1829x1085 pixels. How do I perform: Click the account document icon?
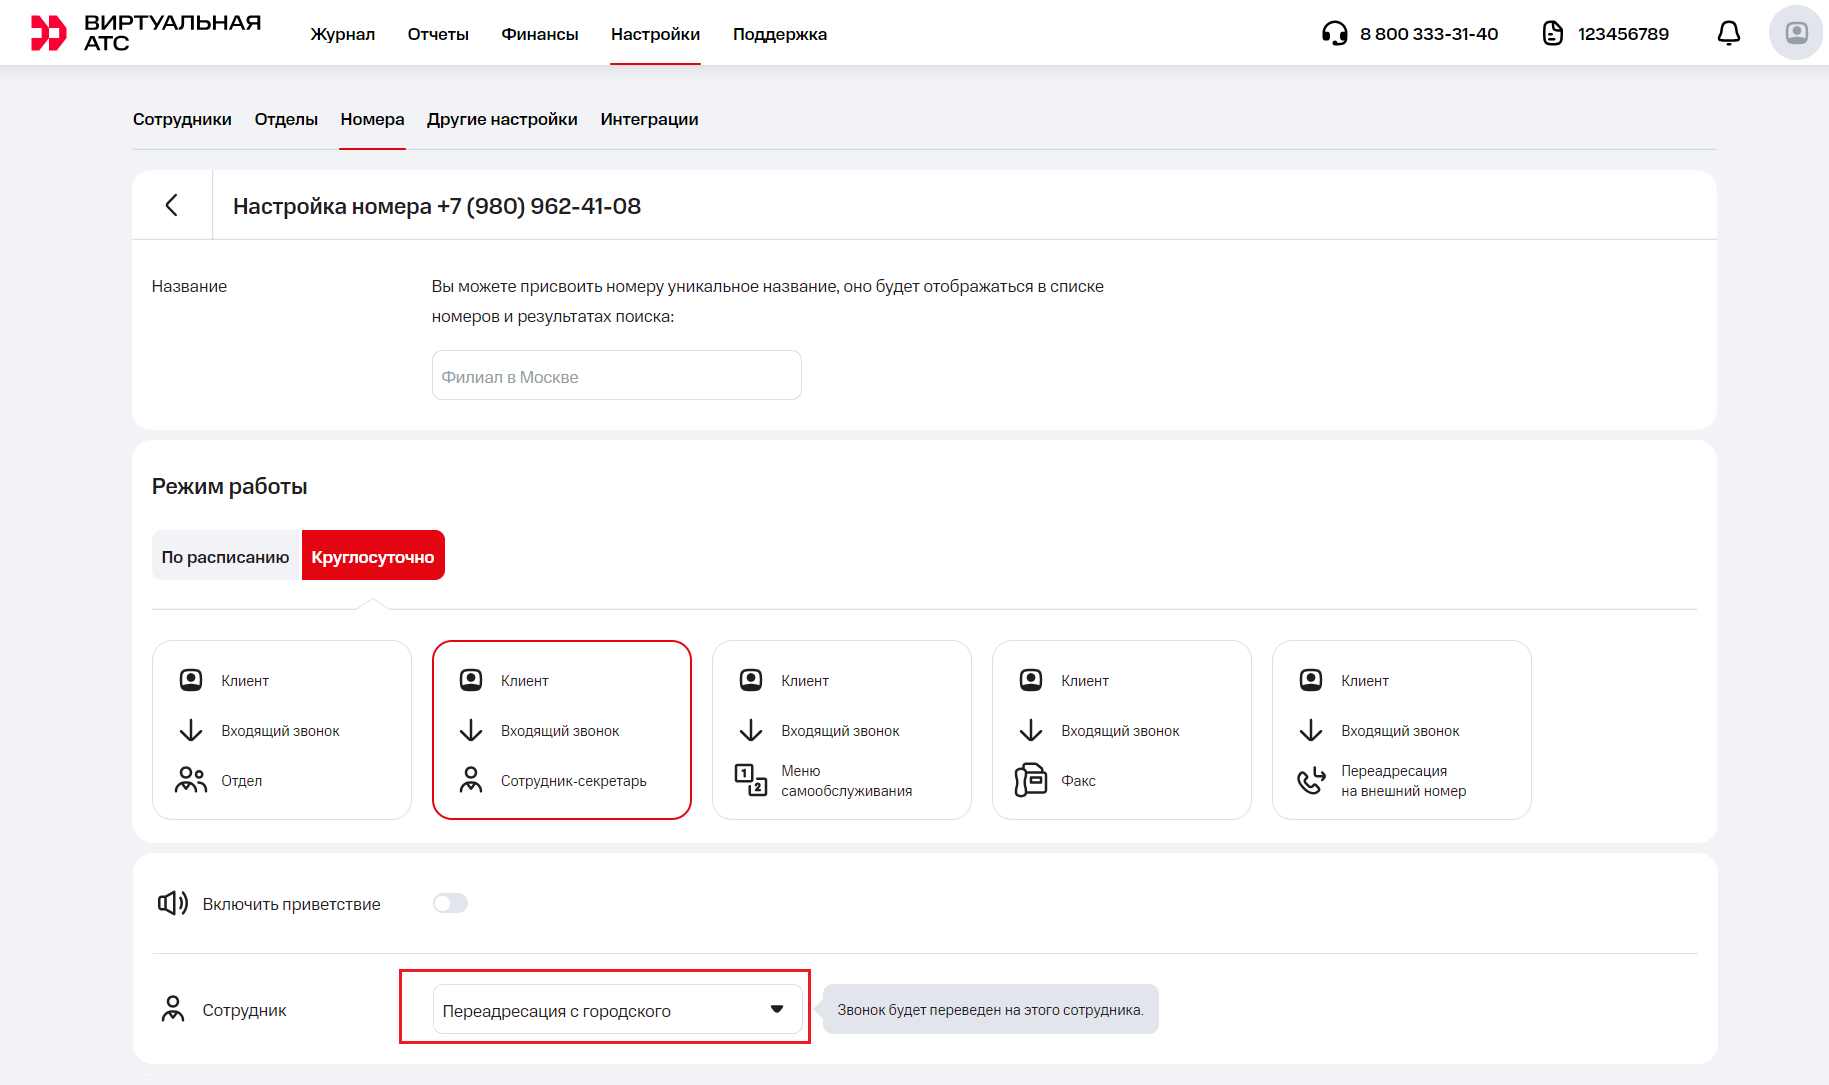point(1552,34)
